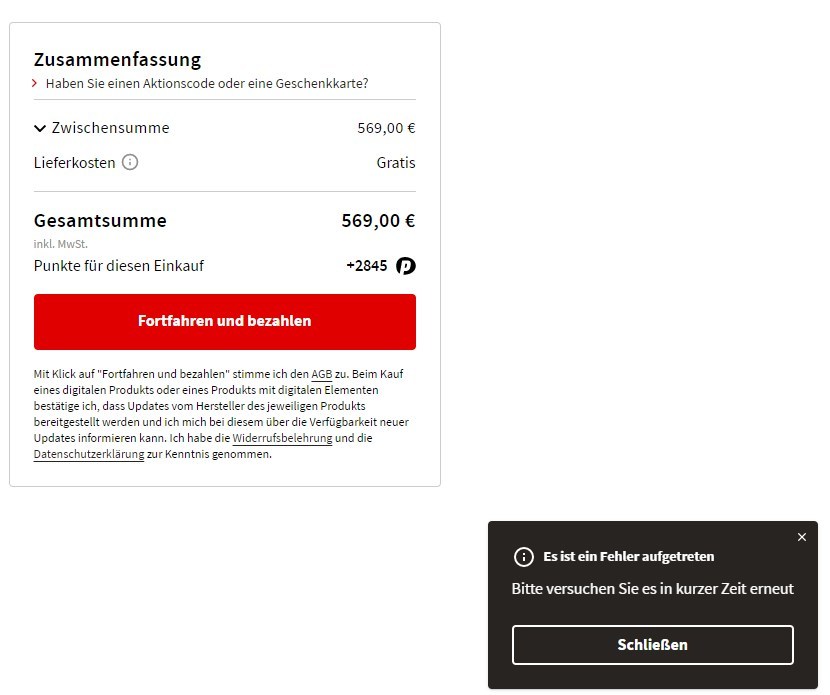Click the Gratis delivery cost text
Image resolution: width=830 pixels, height=695 pixels.
[395, 162]
